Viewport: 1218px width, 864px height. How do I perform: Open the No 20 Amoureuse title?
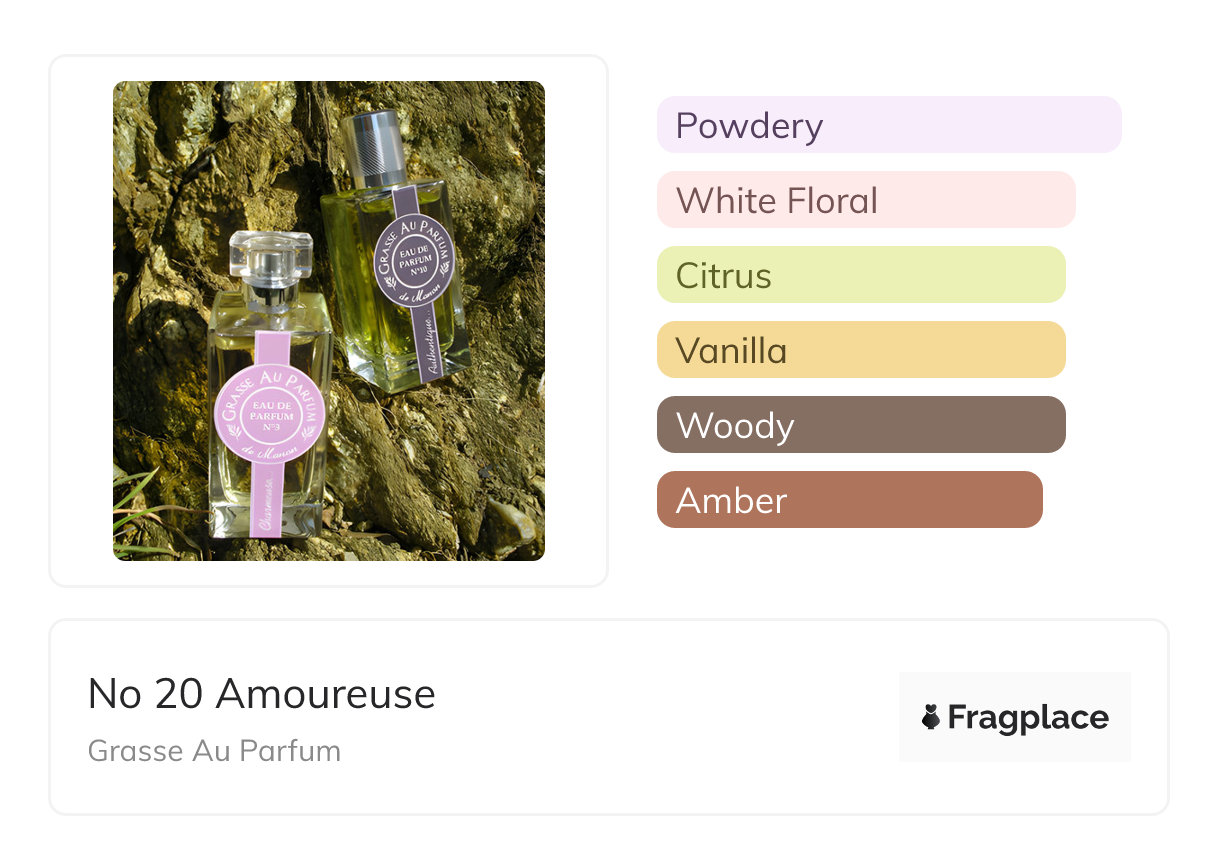coord(262,693)
